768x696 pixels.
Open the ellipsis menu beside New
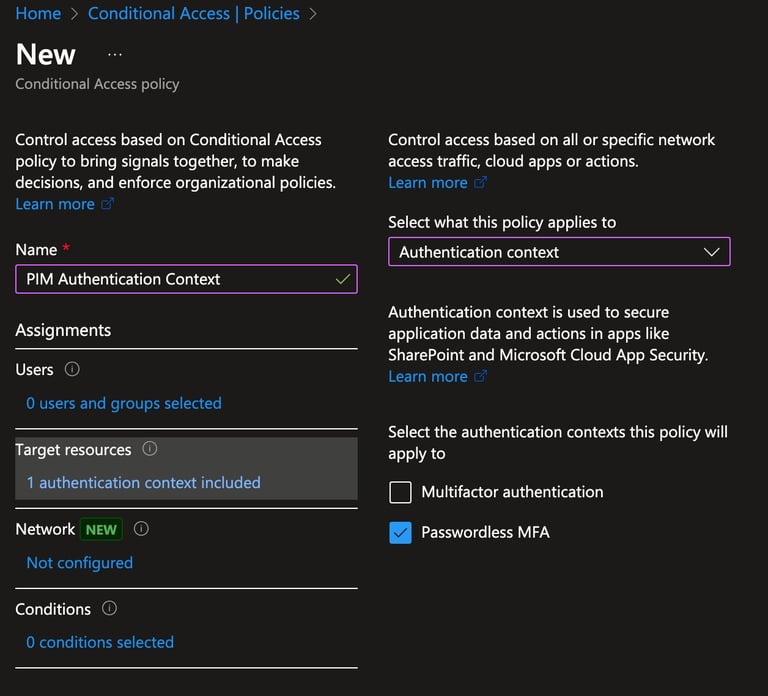click(115, 55)
